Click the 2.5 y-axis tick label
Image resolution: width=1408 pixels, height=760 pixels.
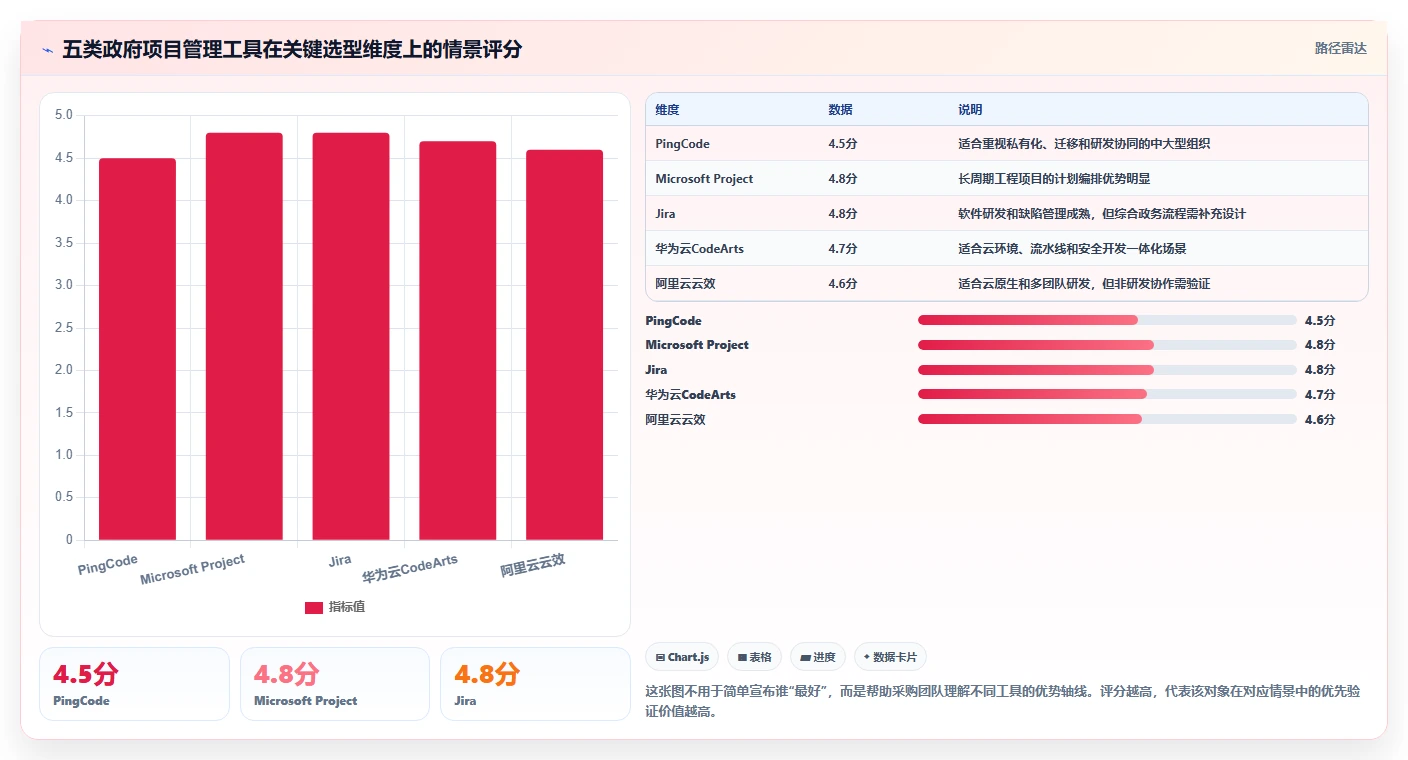63,328
